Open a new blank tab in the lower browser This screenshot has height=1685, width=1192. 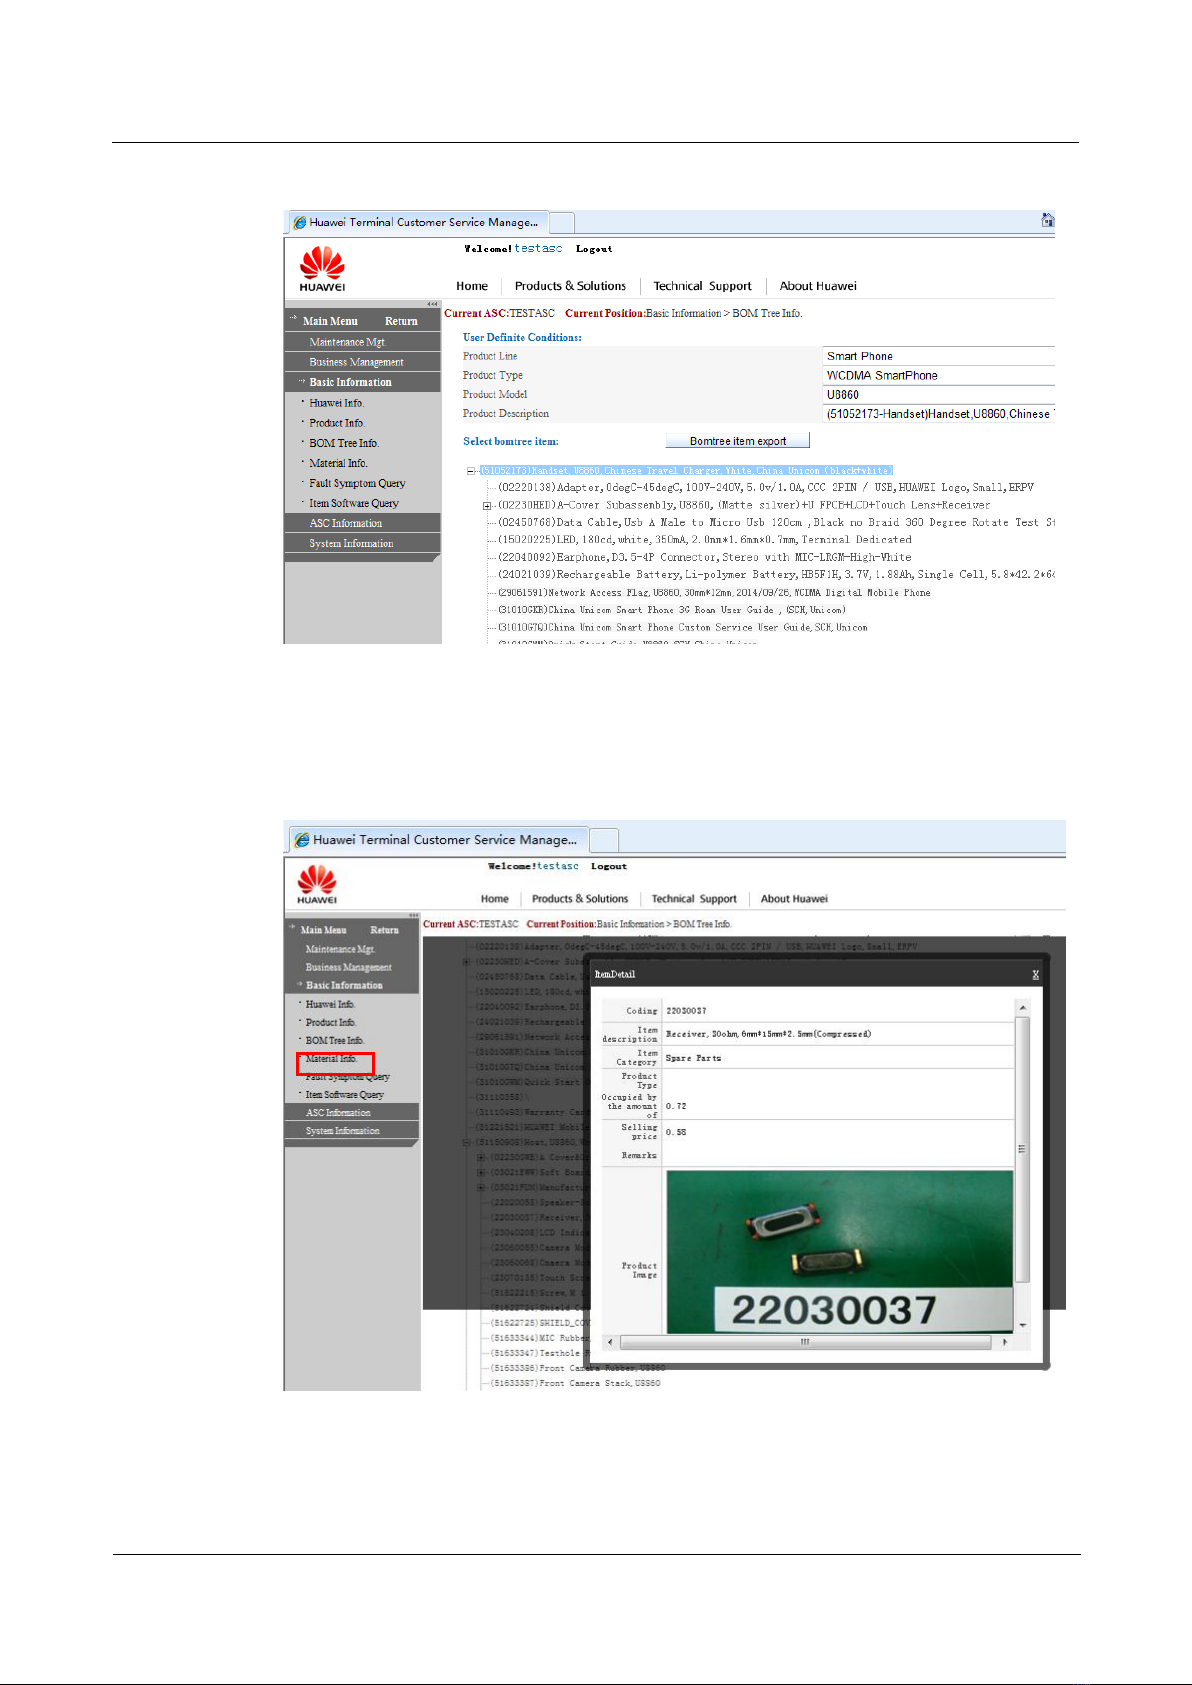tap(604, 839)
